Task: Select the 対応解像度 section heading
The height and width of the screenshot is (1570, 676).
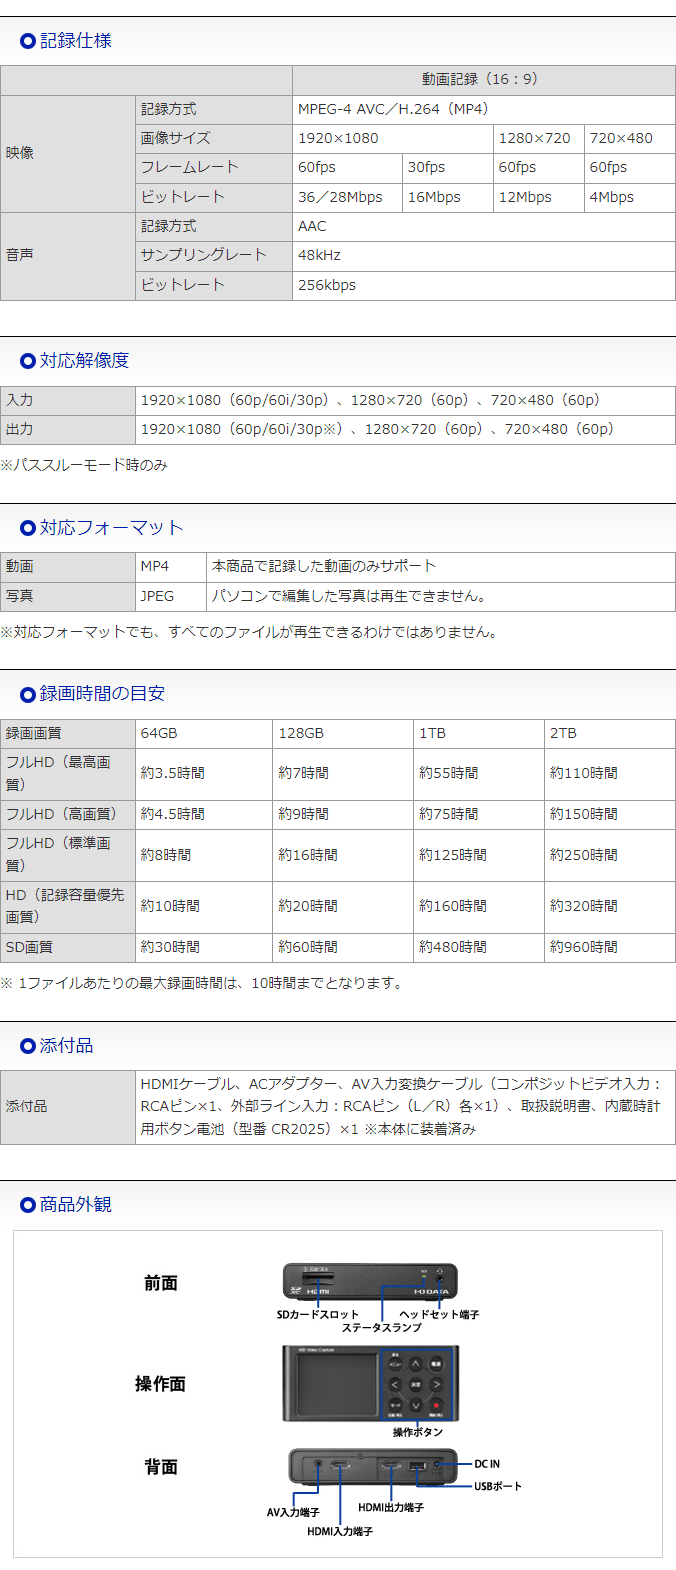Action: 84,361
